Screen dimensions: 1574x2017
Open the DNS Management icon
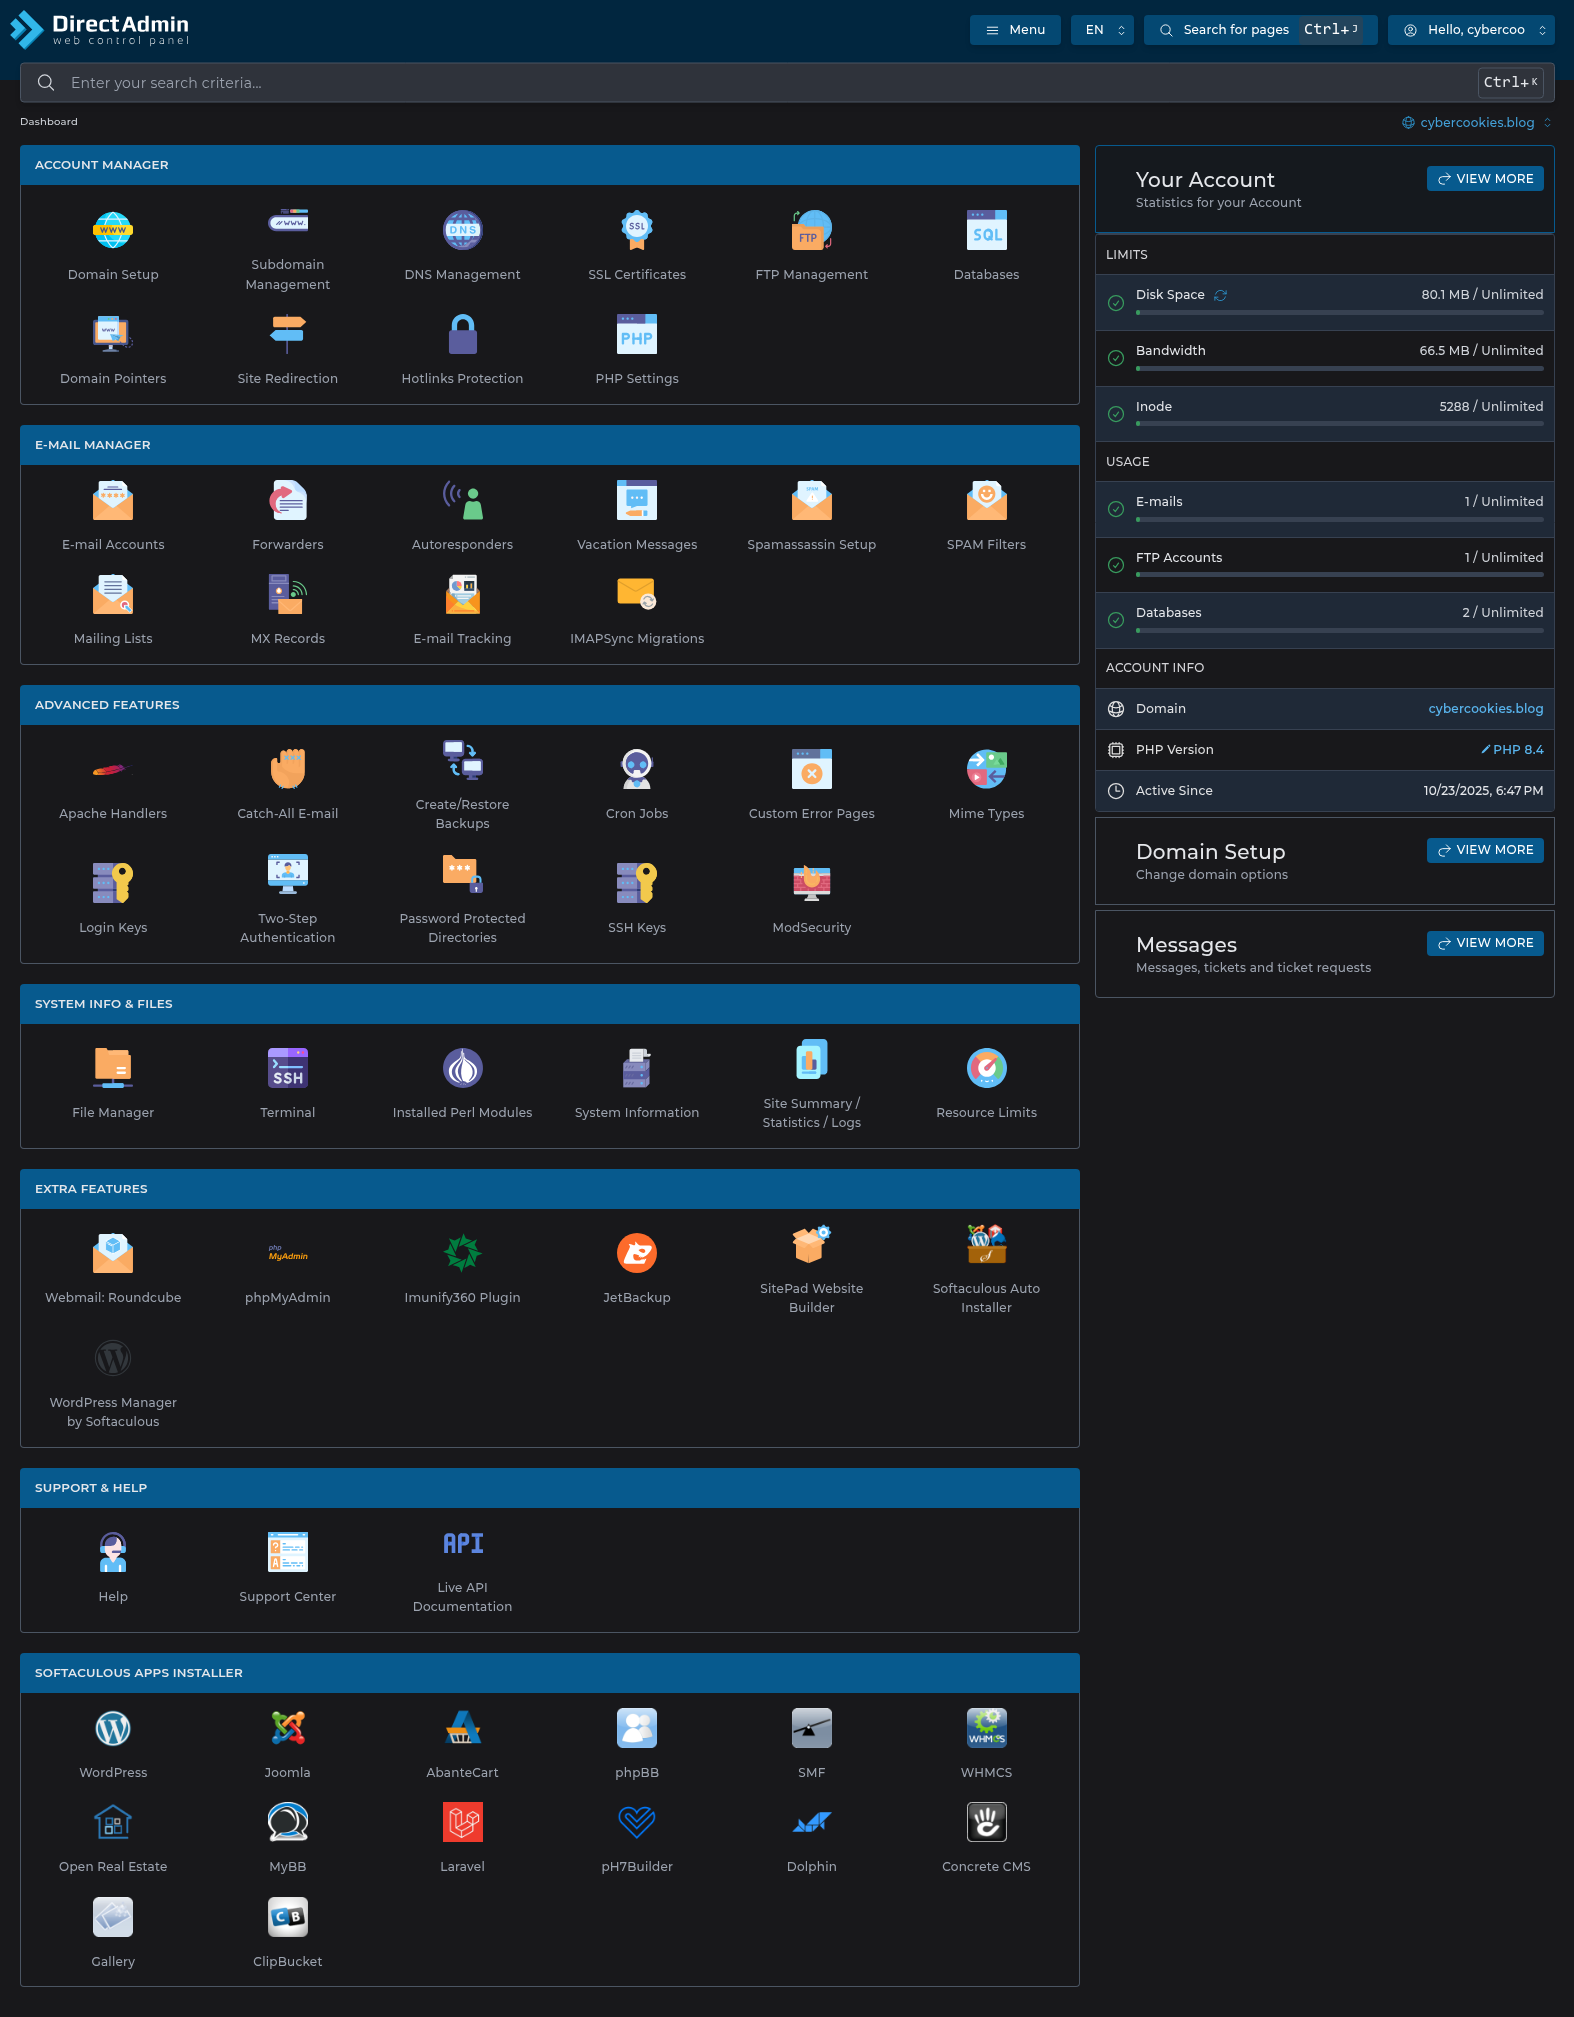[462, 231]
